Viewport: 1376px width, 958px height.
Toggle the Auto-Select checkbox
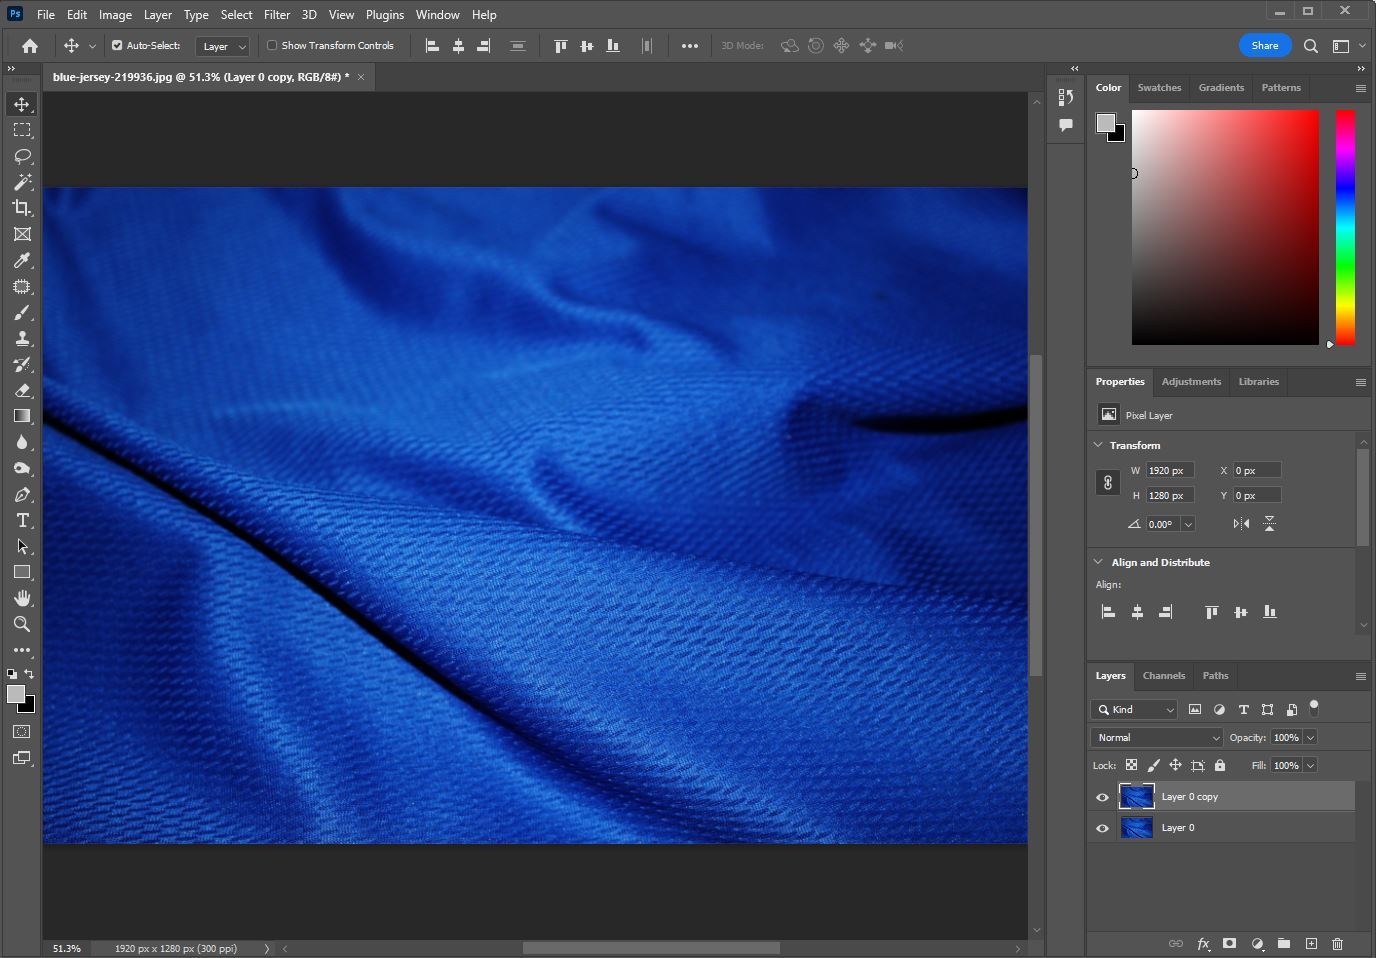coord(117,45)
